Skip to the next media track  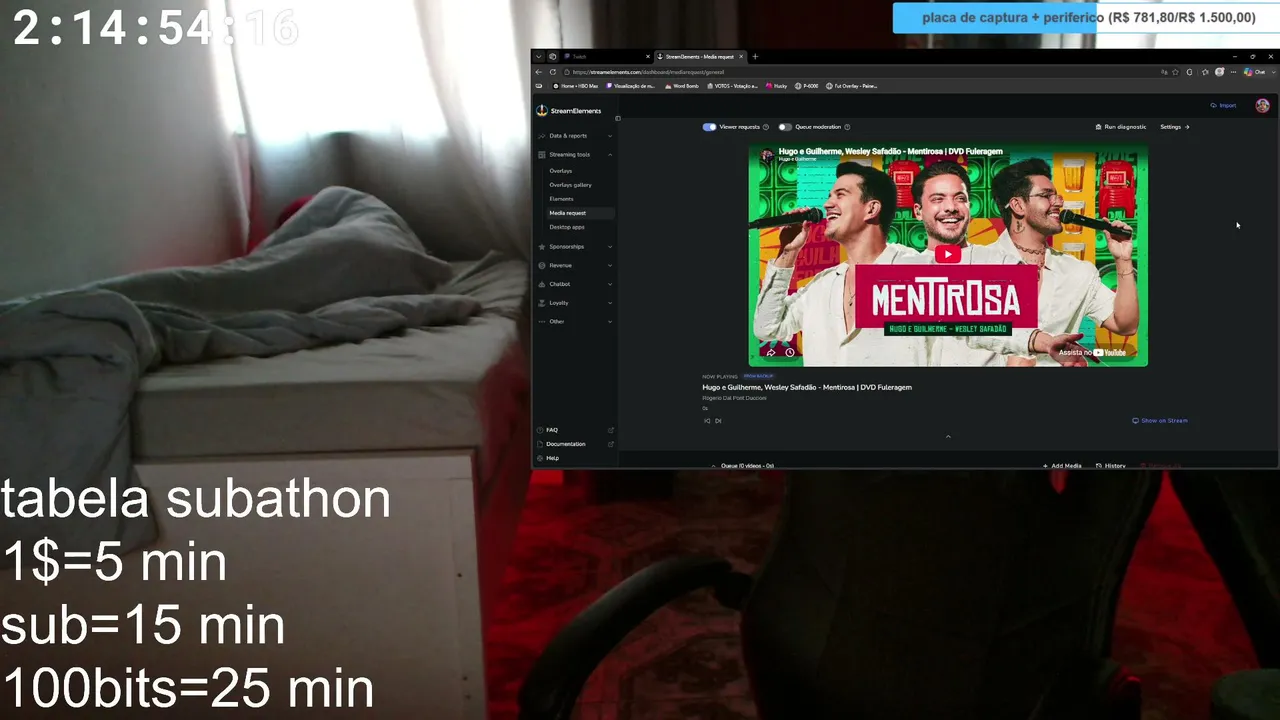(x=718, y=421)
